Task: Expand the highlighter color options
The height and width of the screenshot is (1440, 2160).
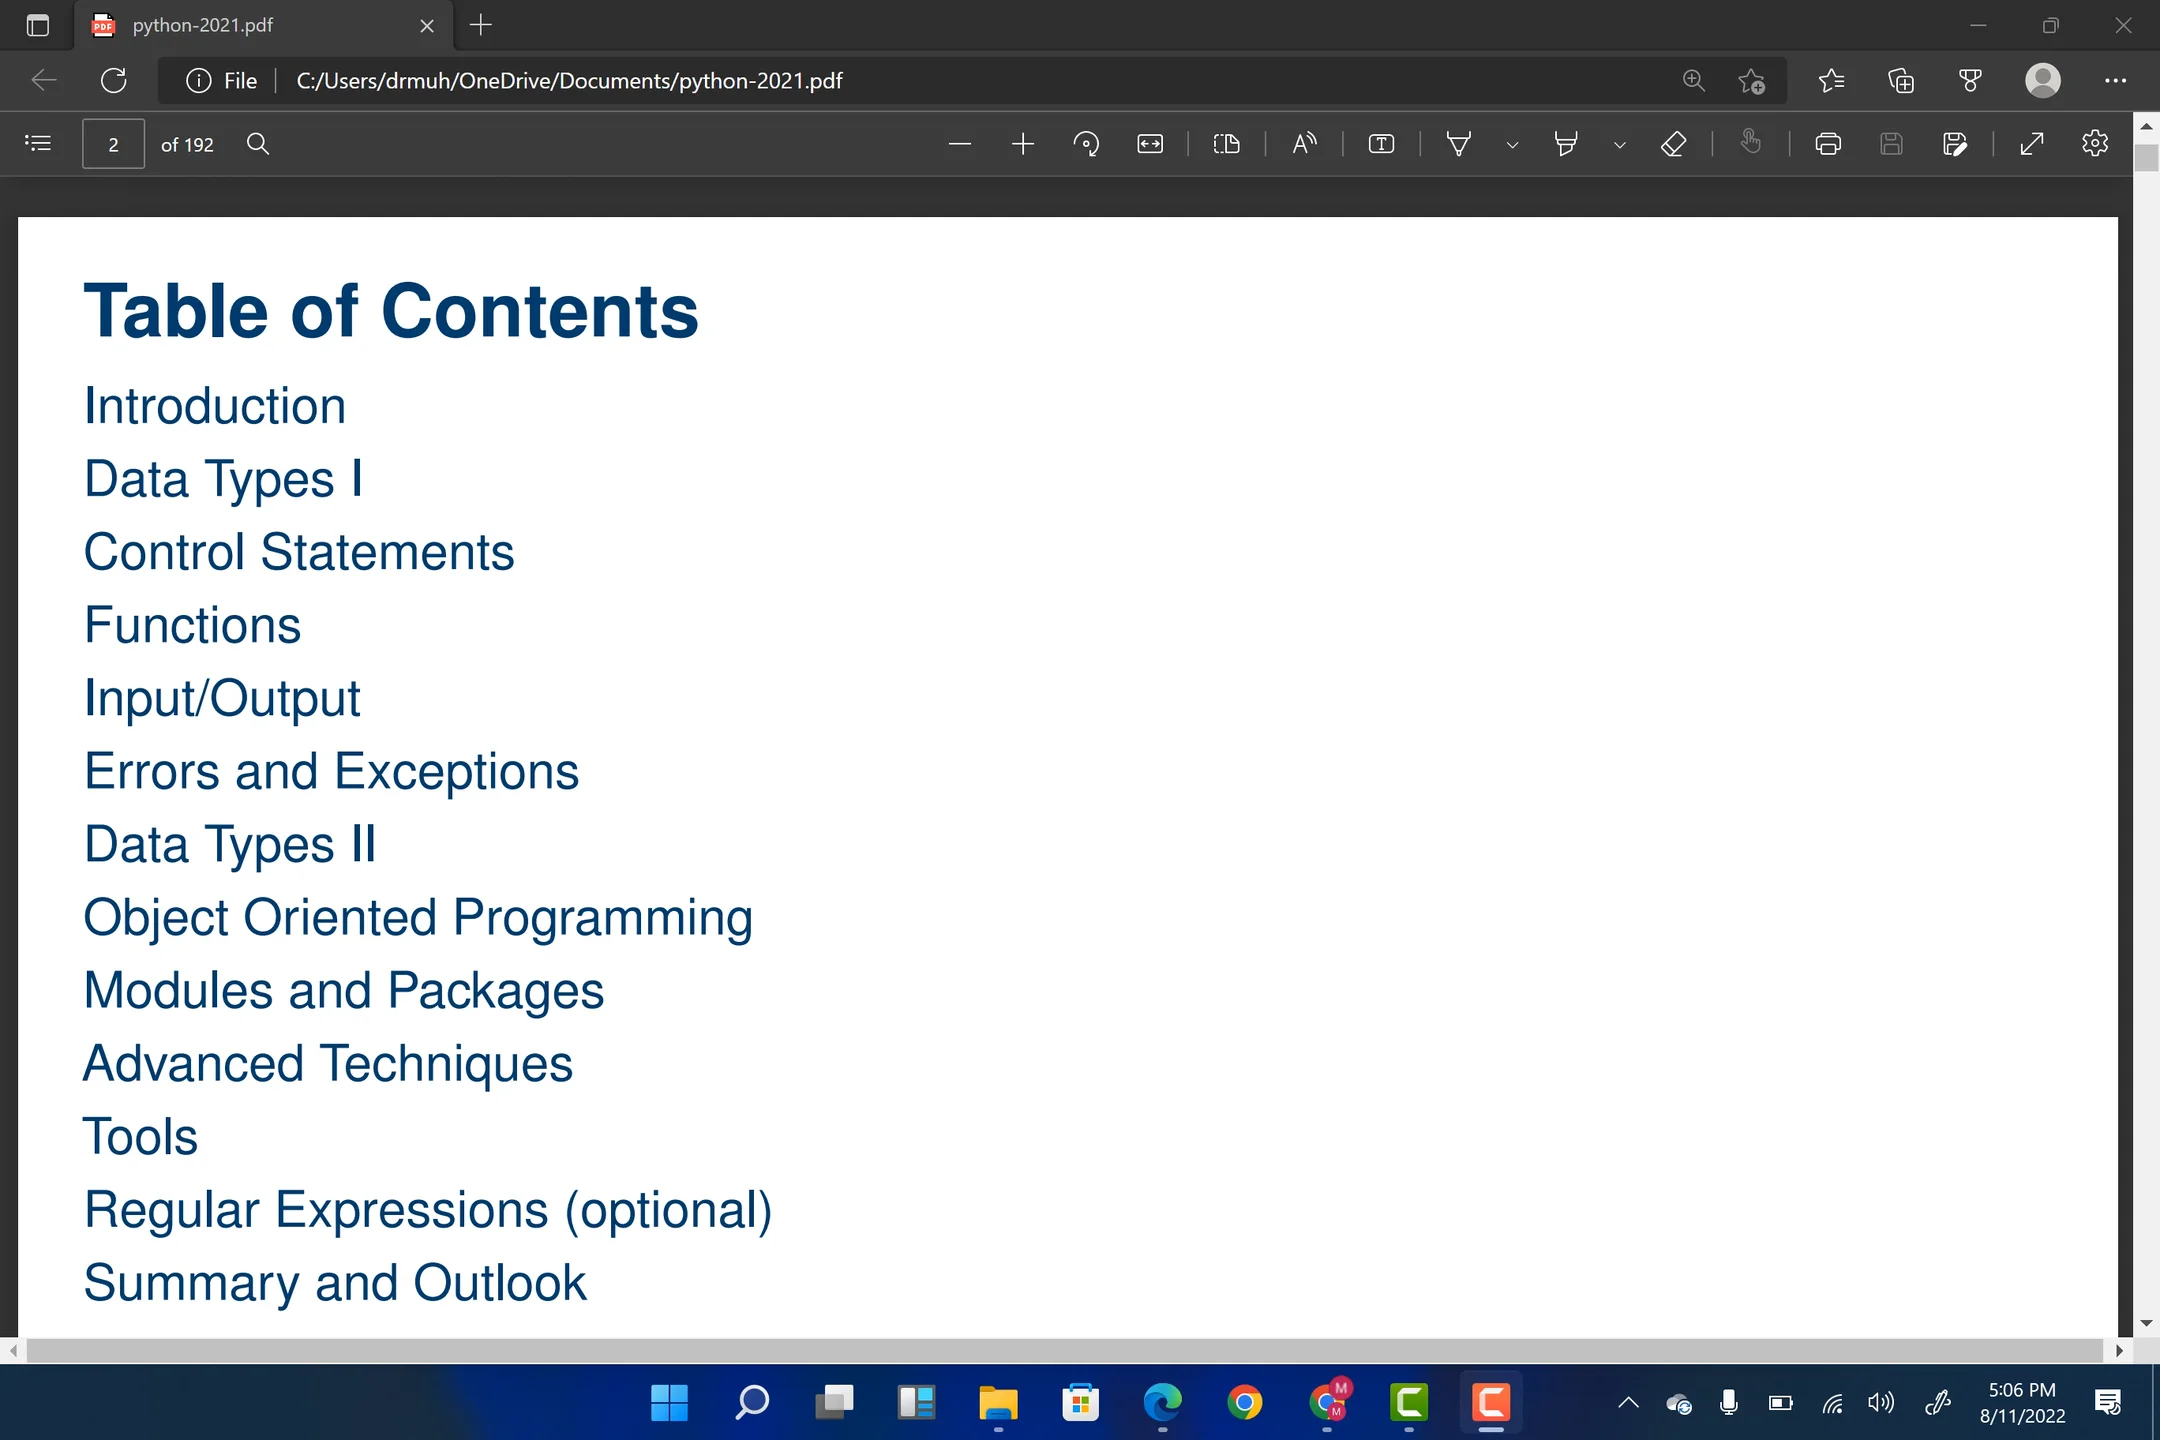Action: pyautogui.click(x=1618, y=143)
